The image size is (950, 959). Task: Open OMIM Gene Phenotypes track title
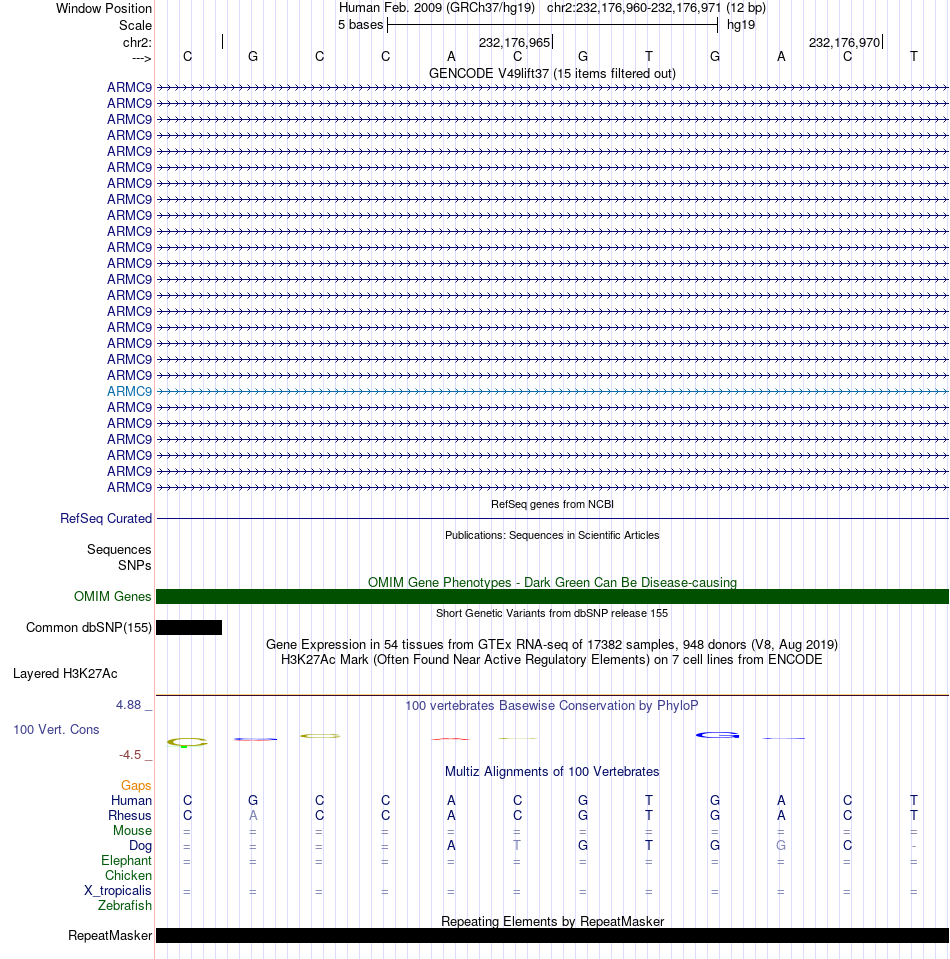[x=552, y=582]
